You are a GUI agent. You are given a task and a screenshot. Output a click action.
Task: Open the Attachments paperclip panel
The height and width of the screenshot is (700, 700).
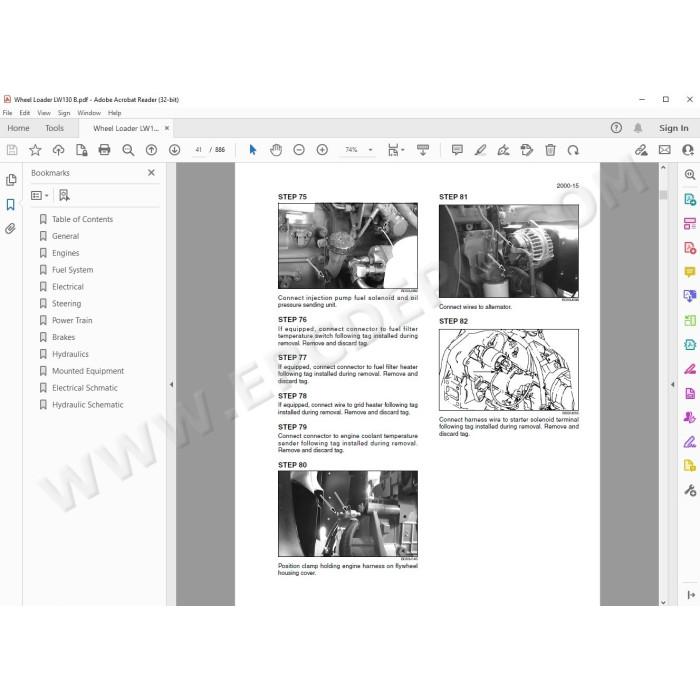[x=10, y=229]
